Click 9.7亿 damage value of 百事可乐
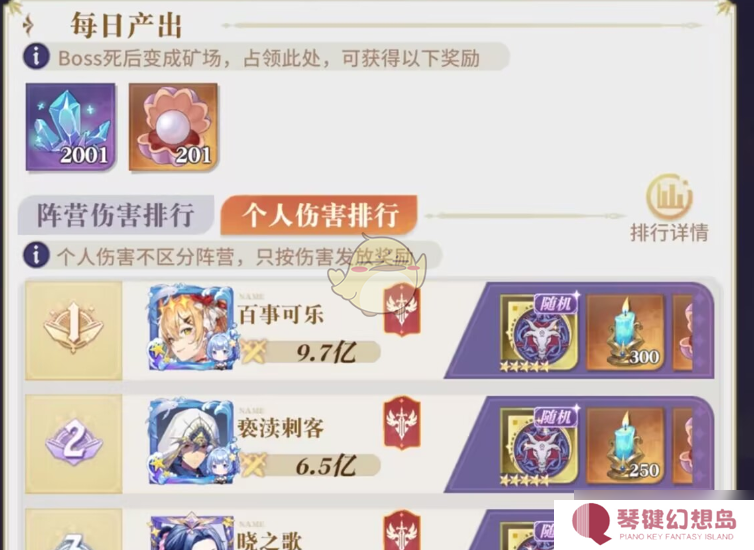The image size is (754, 550). point(326,353)
